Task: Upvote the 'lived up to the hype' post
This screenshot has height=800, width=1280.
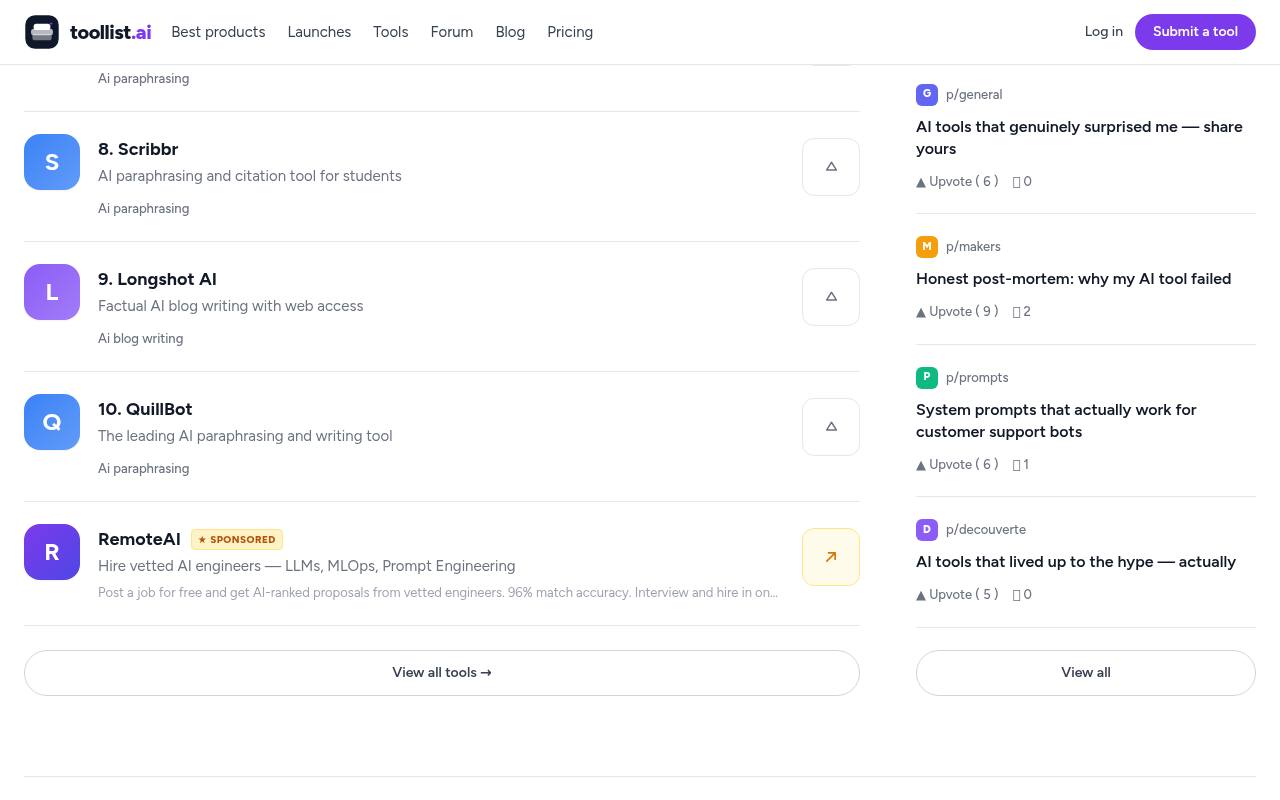Action: pos(957,595)
